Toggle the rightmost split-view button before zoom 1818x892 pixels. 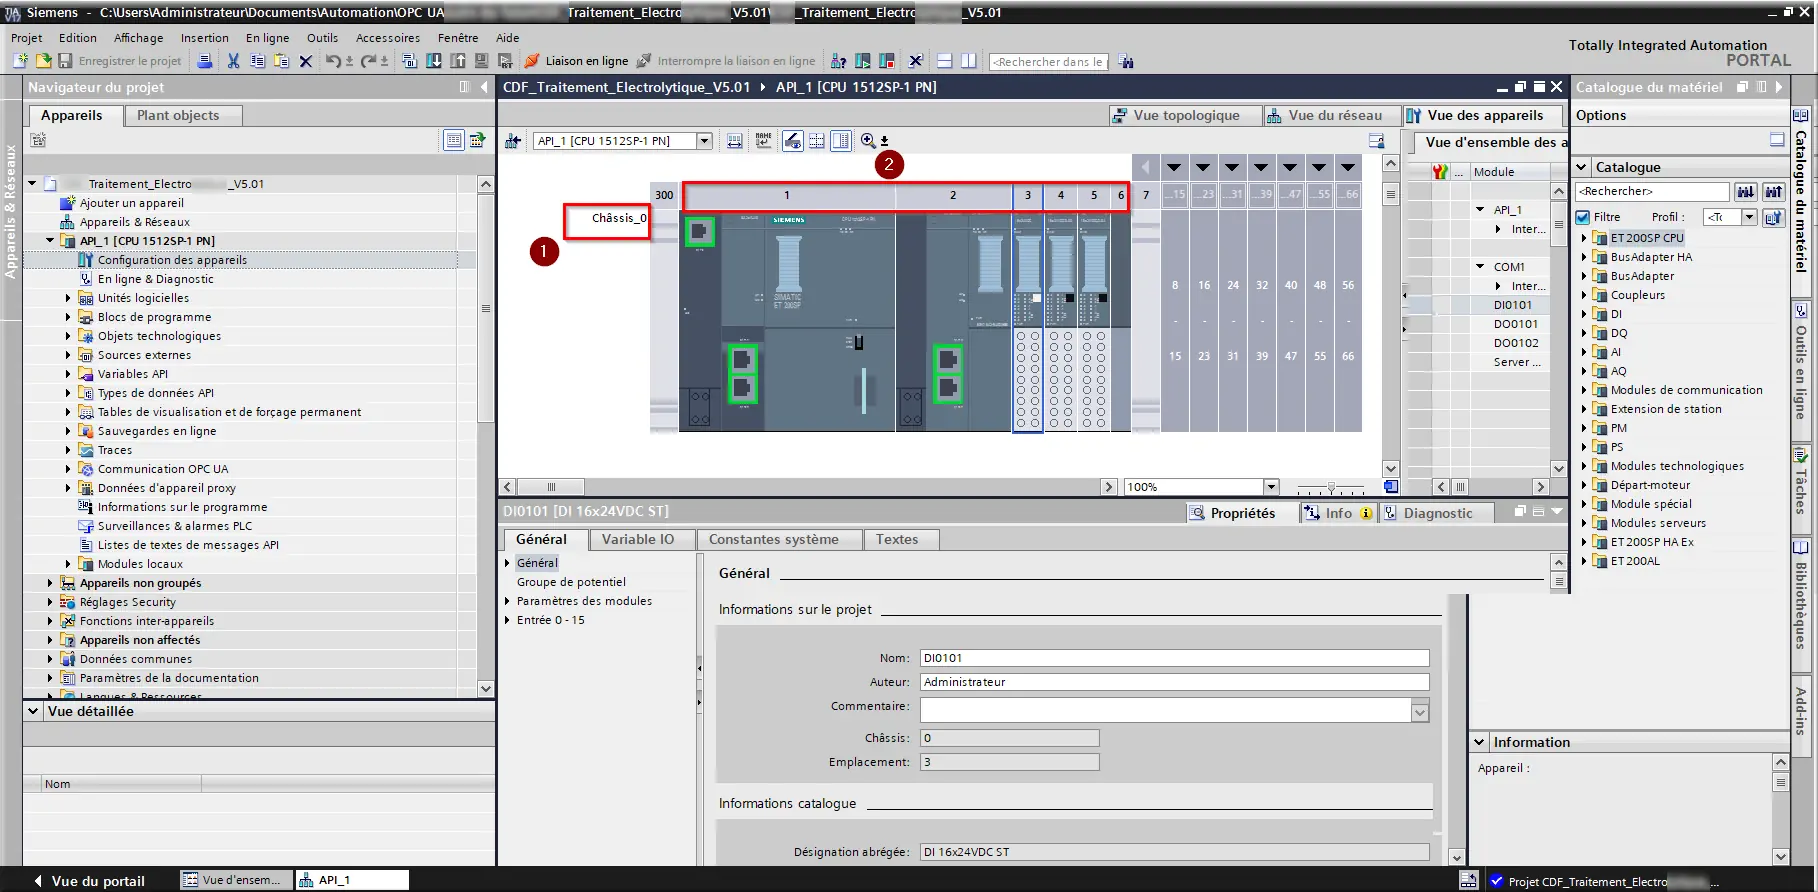tap(842, 141)
